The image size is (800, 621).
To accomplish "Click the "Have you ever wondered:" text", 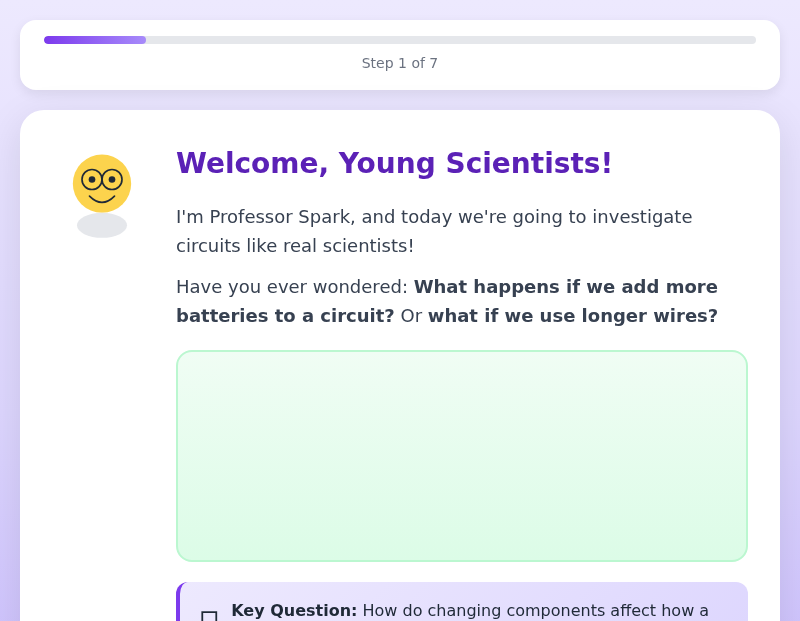I will (292, 287).
